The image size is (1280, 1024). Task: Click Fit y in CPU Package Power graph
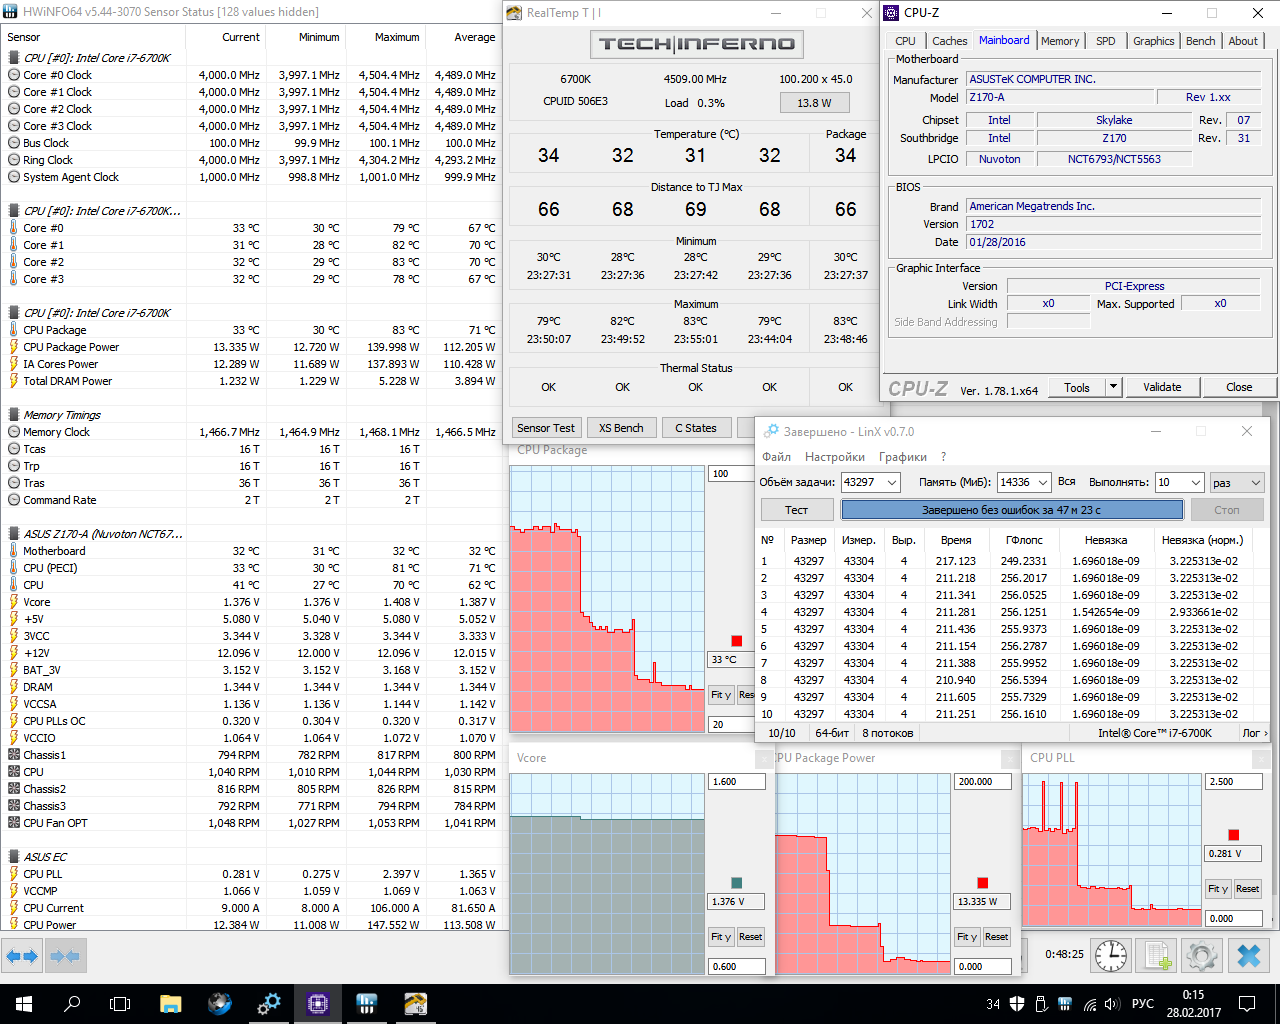tap(967, 937)
